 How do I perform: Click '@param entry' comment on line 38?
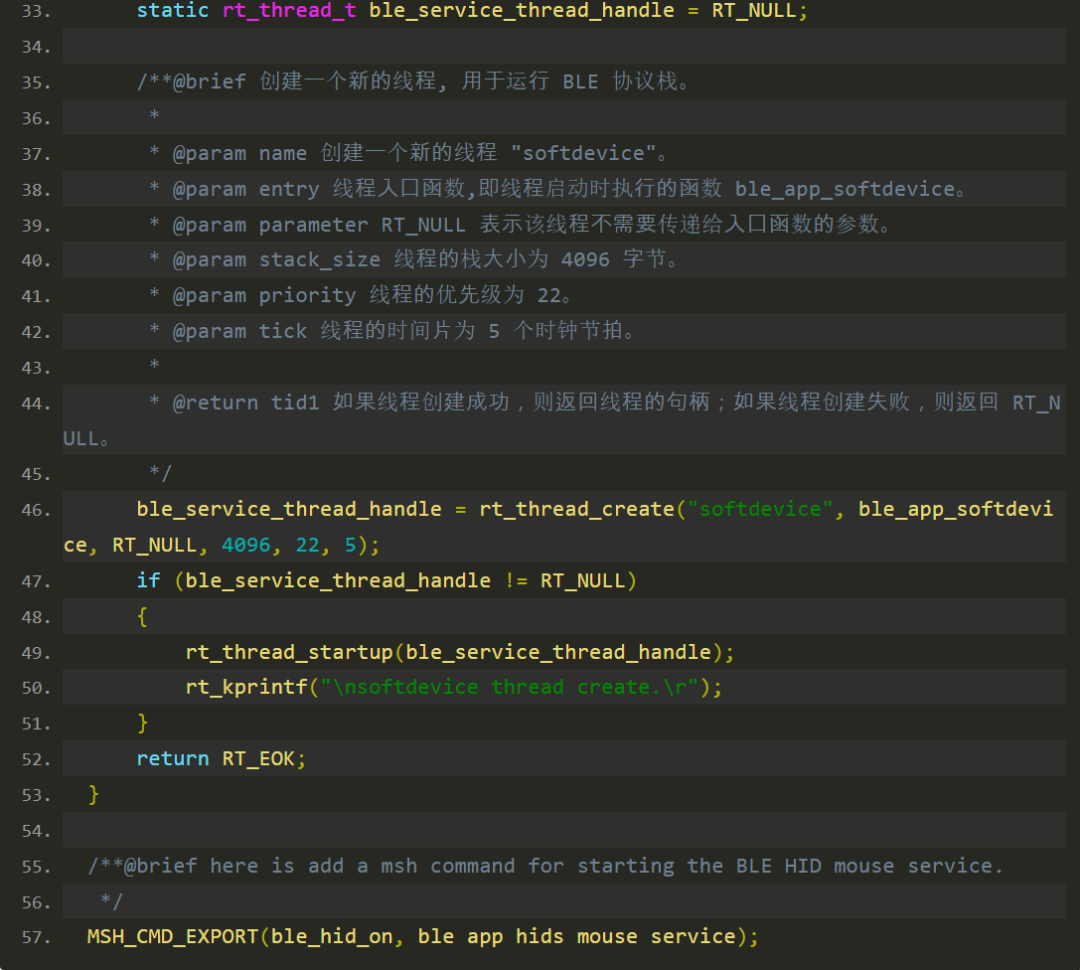pyautogui.click(x=246, y=189)
